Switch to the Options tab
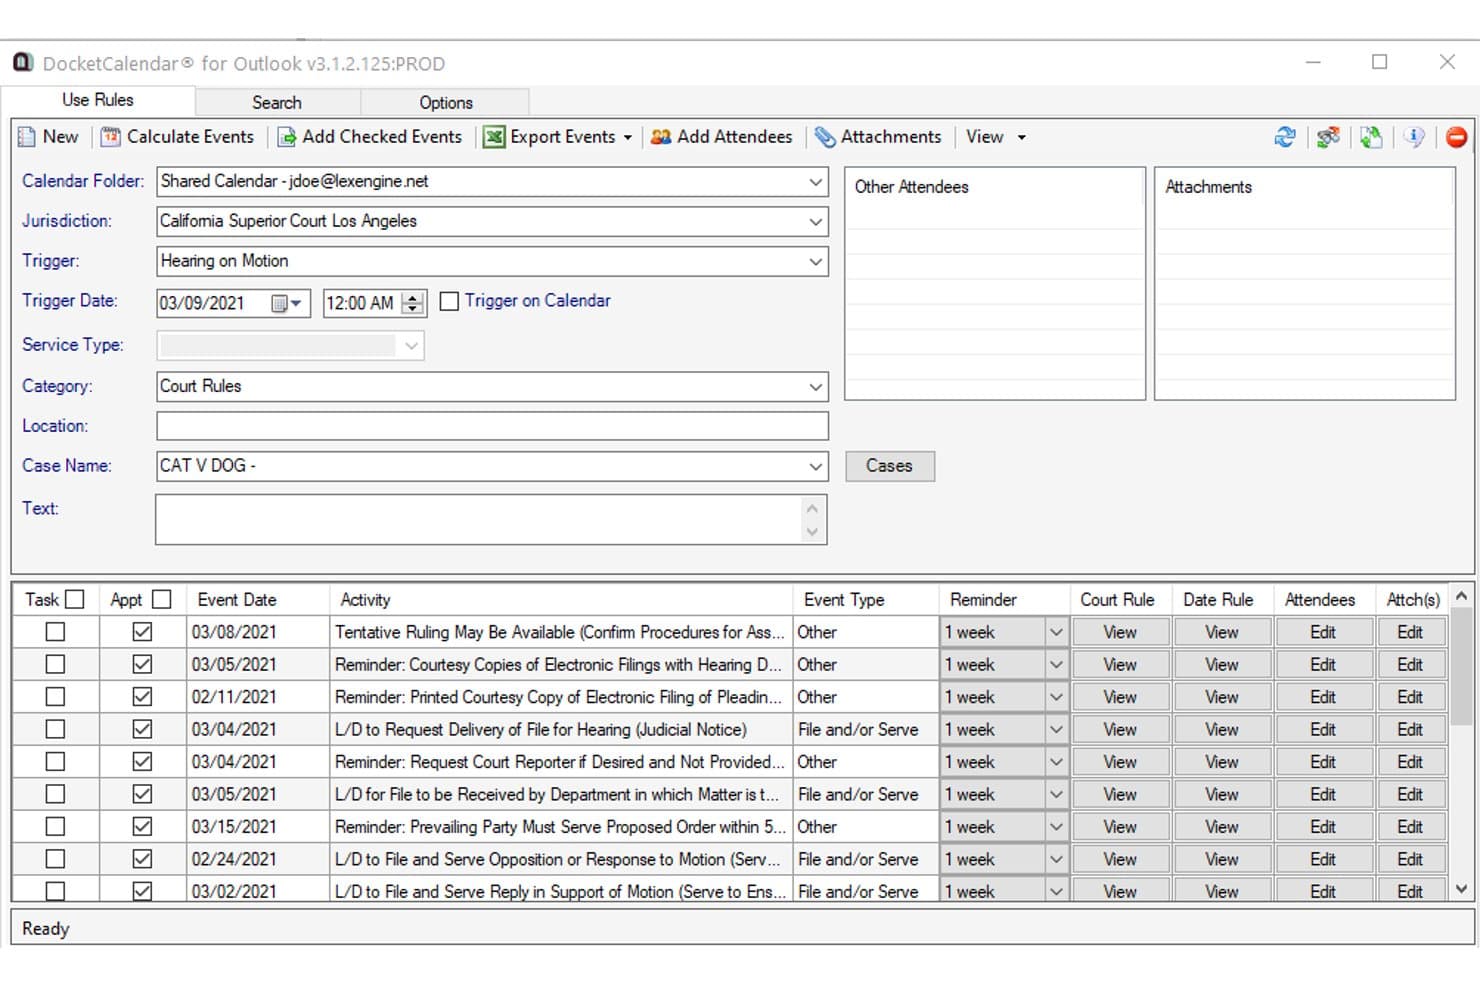This screenshot has width=1480, height=987. 446,102
